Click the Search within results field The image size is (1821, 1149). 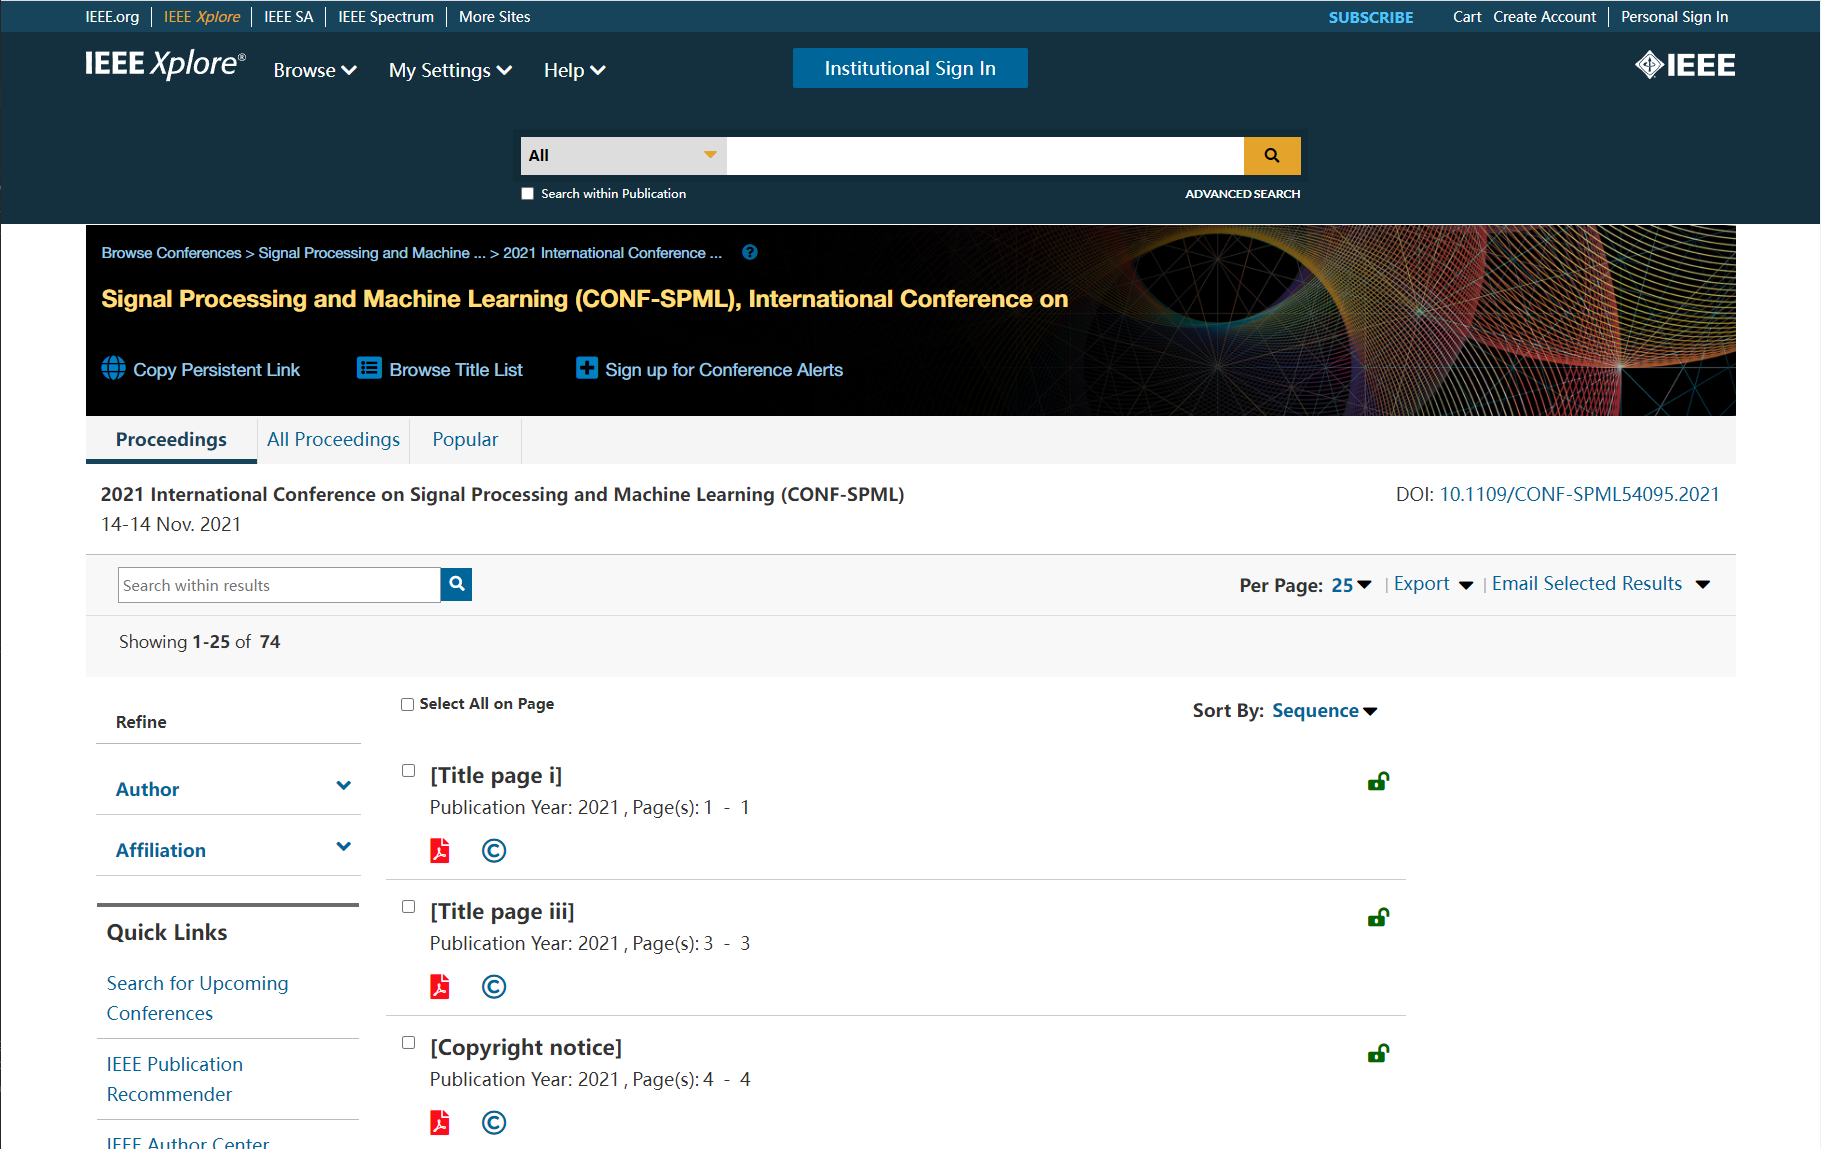coord(279,585)
